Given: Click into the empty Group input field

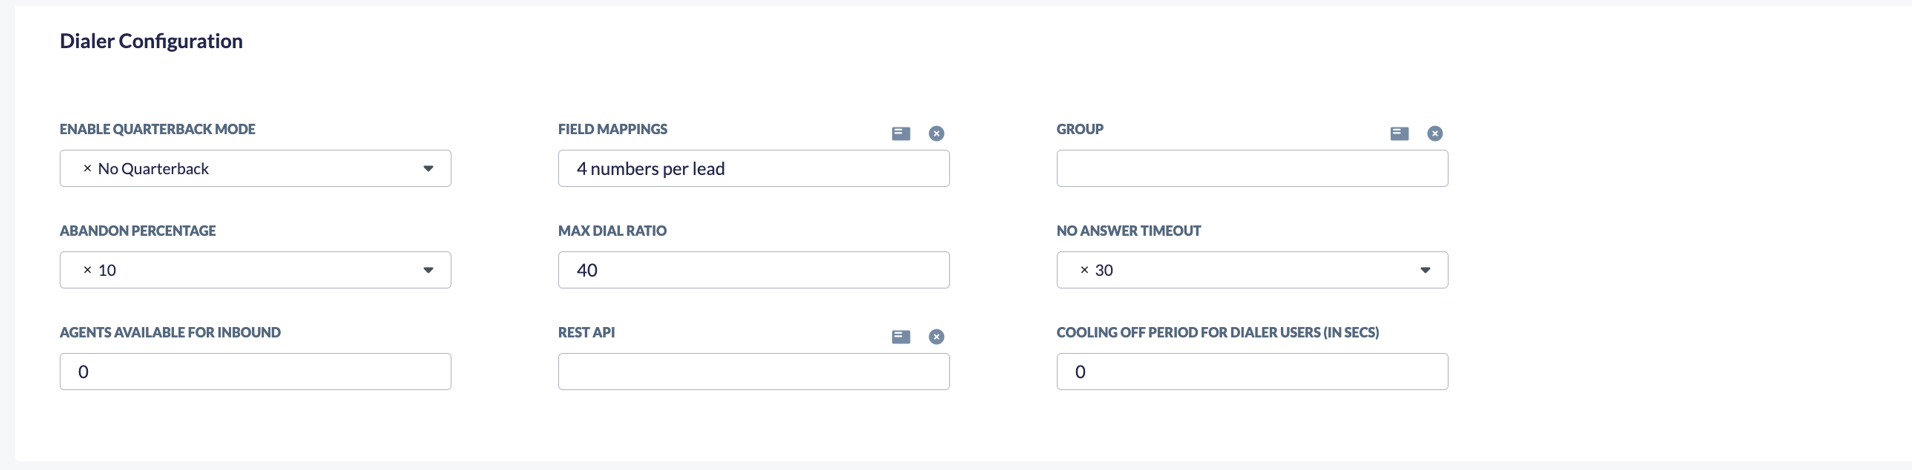Looking at the screenshot, I should coord(1252,169).
